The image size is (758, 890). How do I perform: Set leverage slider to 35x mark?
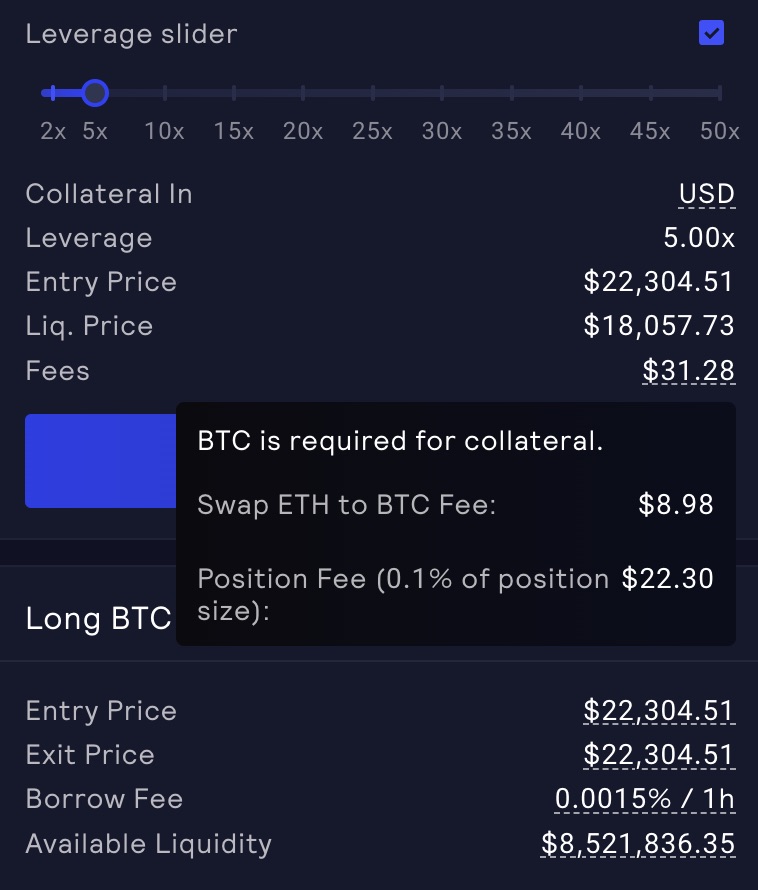(512, 94)
